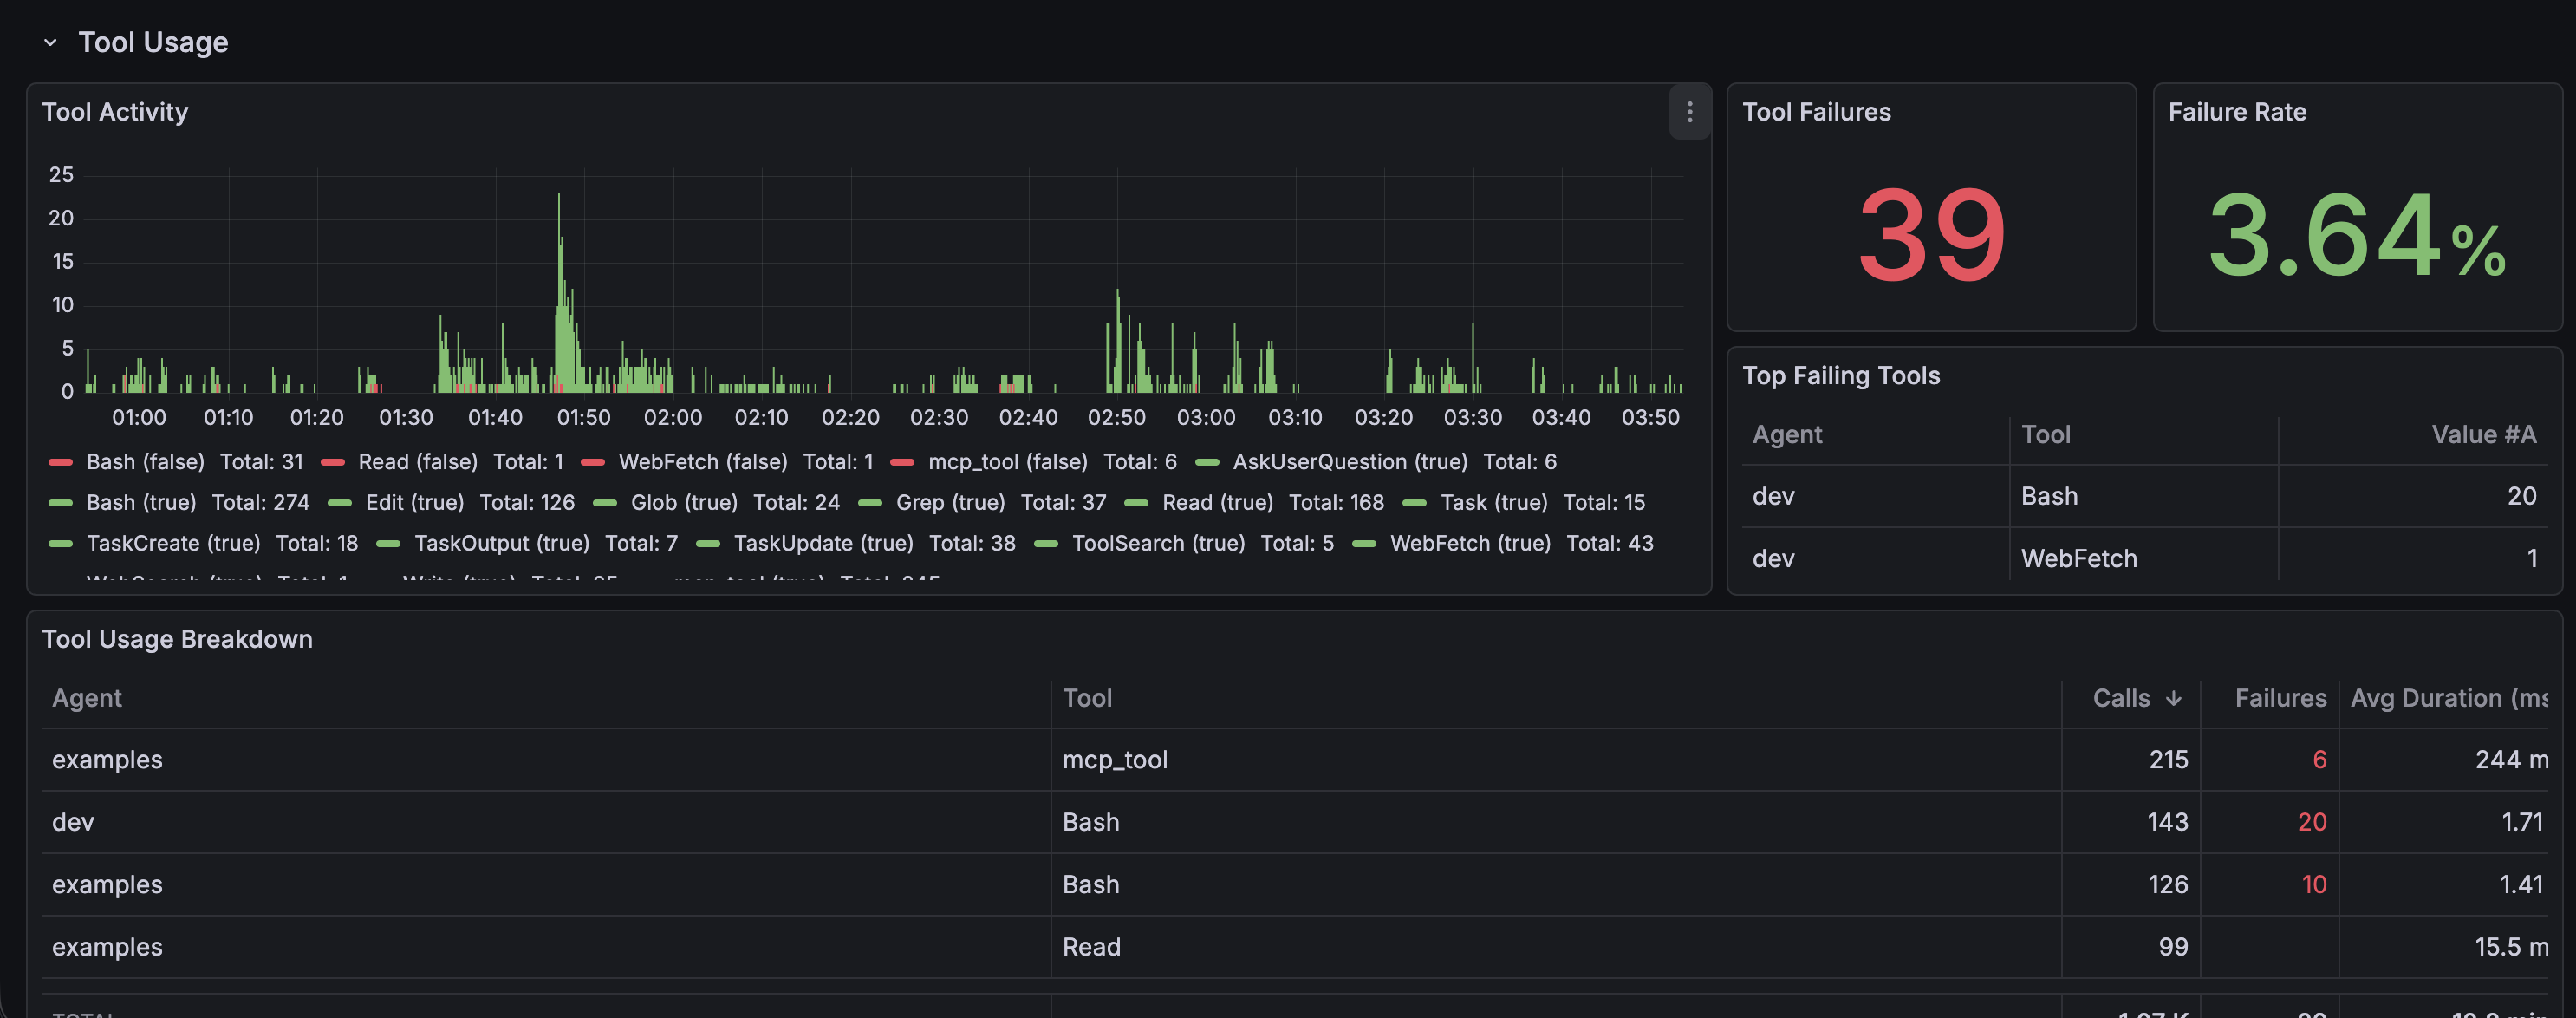2576x1018 pixels.
Task: Open the Tool Activity panel menu
Action: pos(1689,112)
